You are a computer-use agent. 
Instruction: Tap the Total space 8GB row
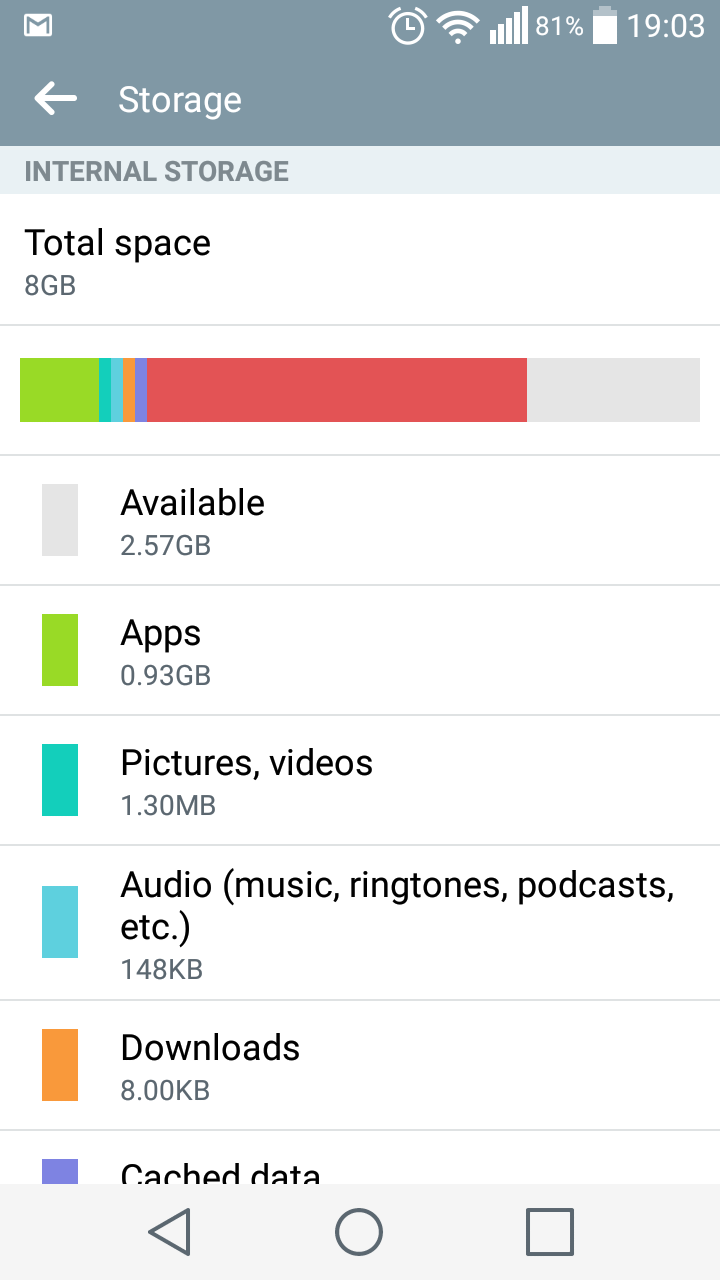(x=360, y=260)
